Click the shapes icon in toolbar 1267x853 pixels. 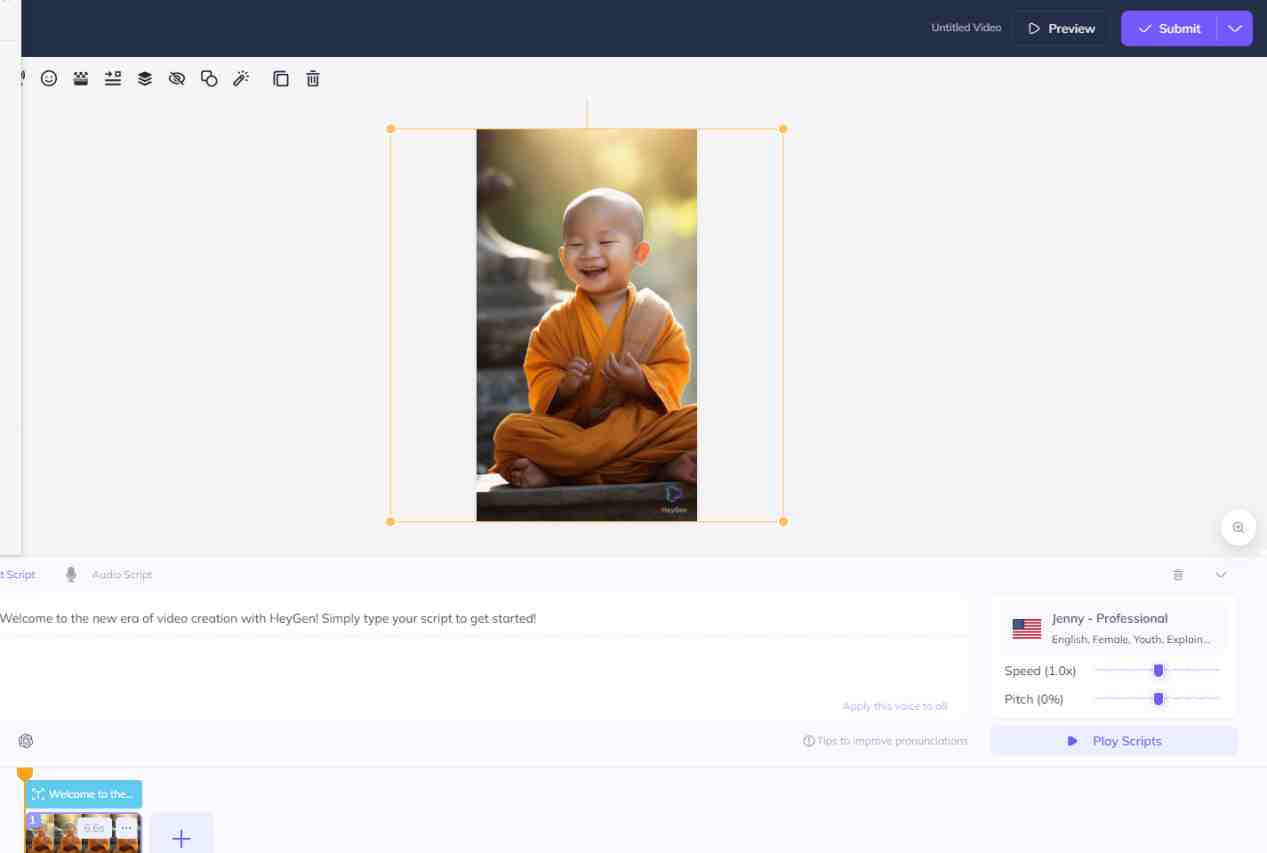209,78
